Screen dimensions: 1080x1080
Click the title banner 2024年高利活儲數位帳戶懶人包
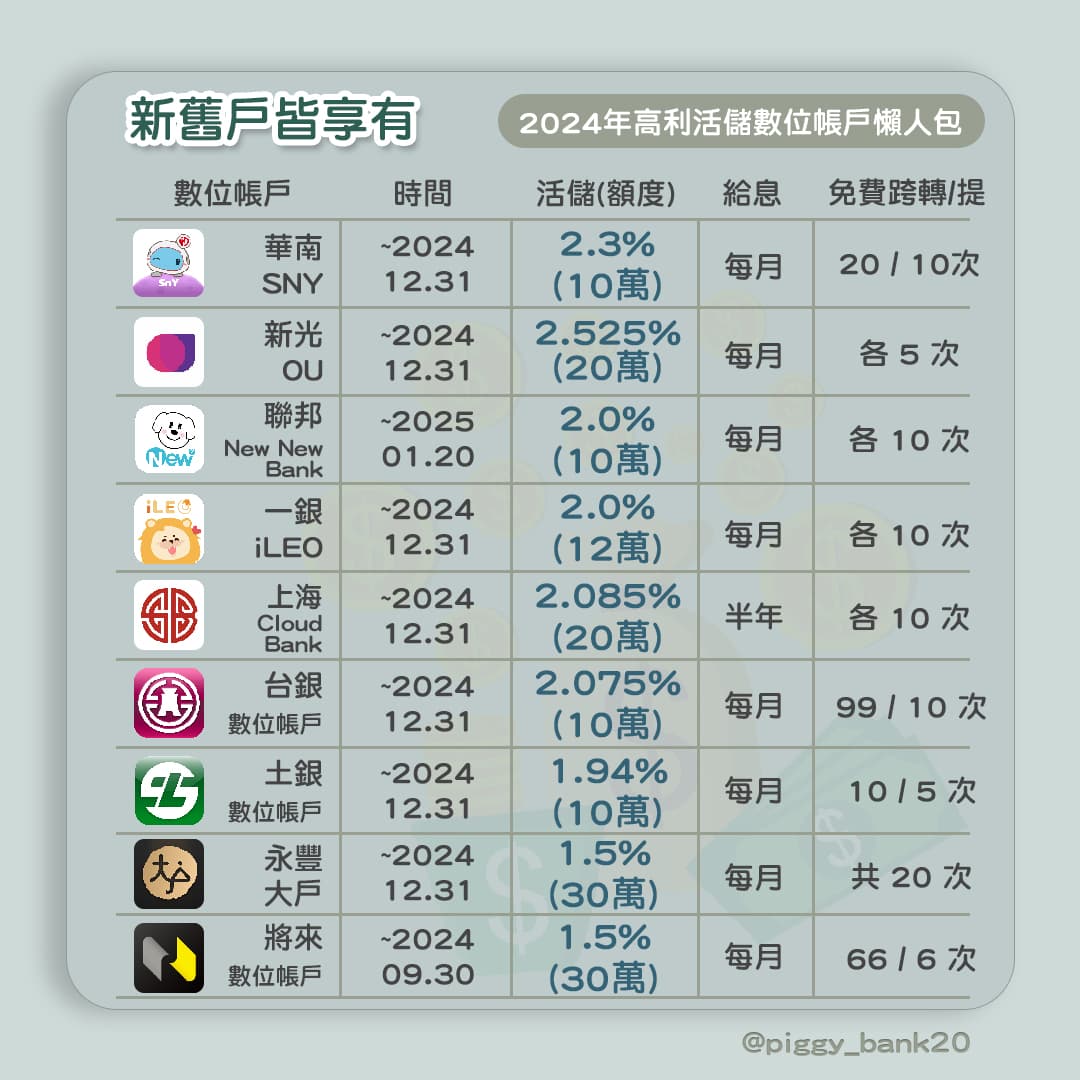point(740,122)
